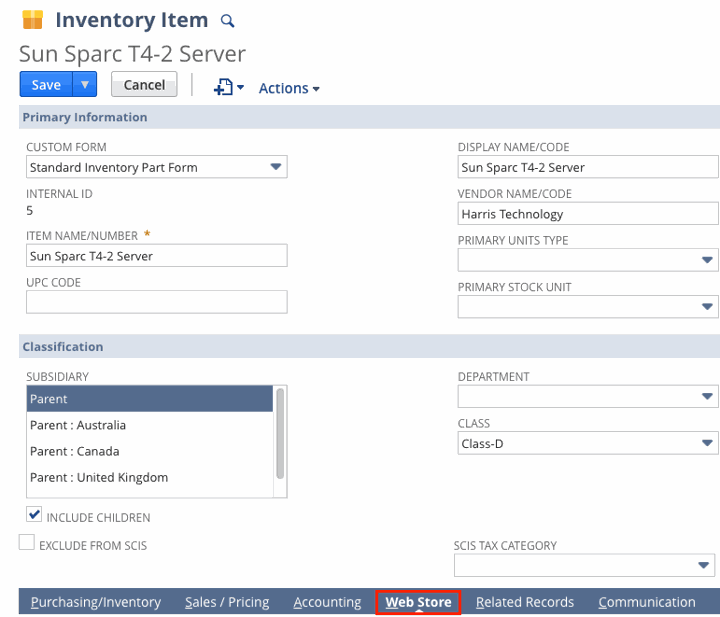Click the Primary Information section header
Screen dimensions: 720x617
click(369, 117)
